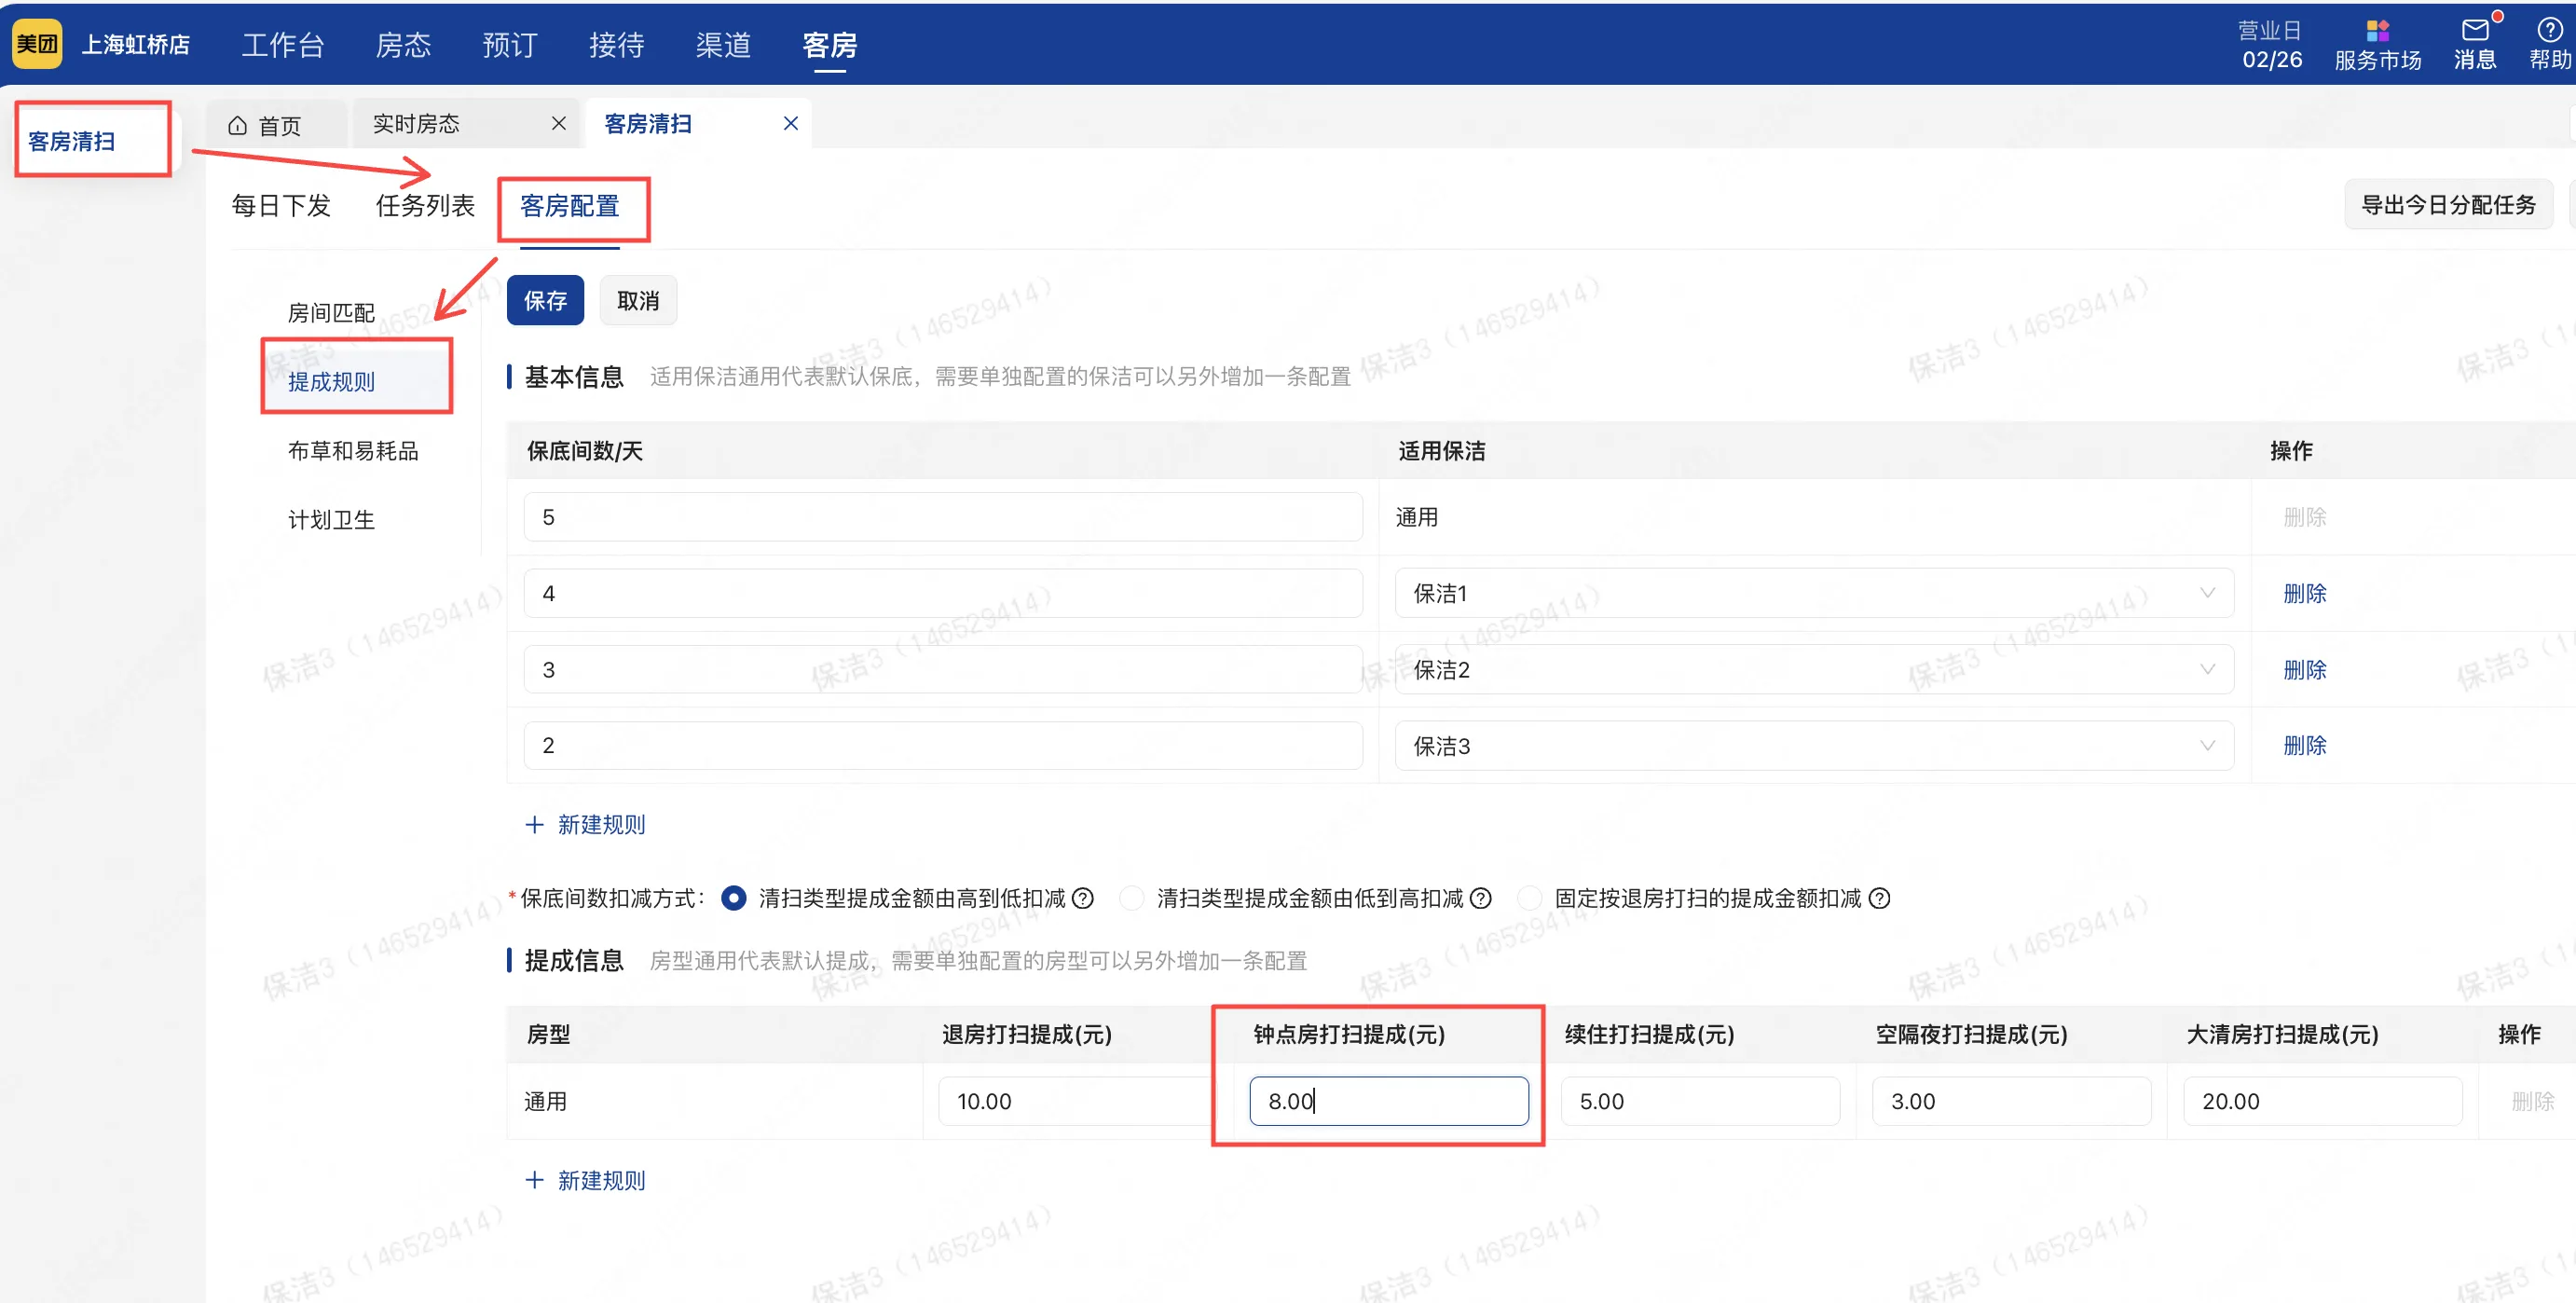The width and height of the screenshot is (2576, 1303).
Task: Select 固定按退房打扫的提成金额扣减 option
Action: [1530, 898]
